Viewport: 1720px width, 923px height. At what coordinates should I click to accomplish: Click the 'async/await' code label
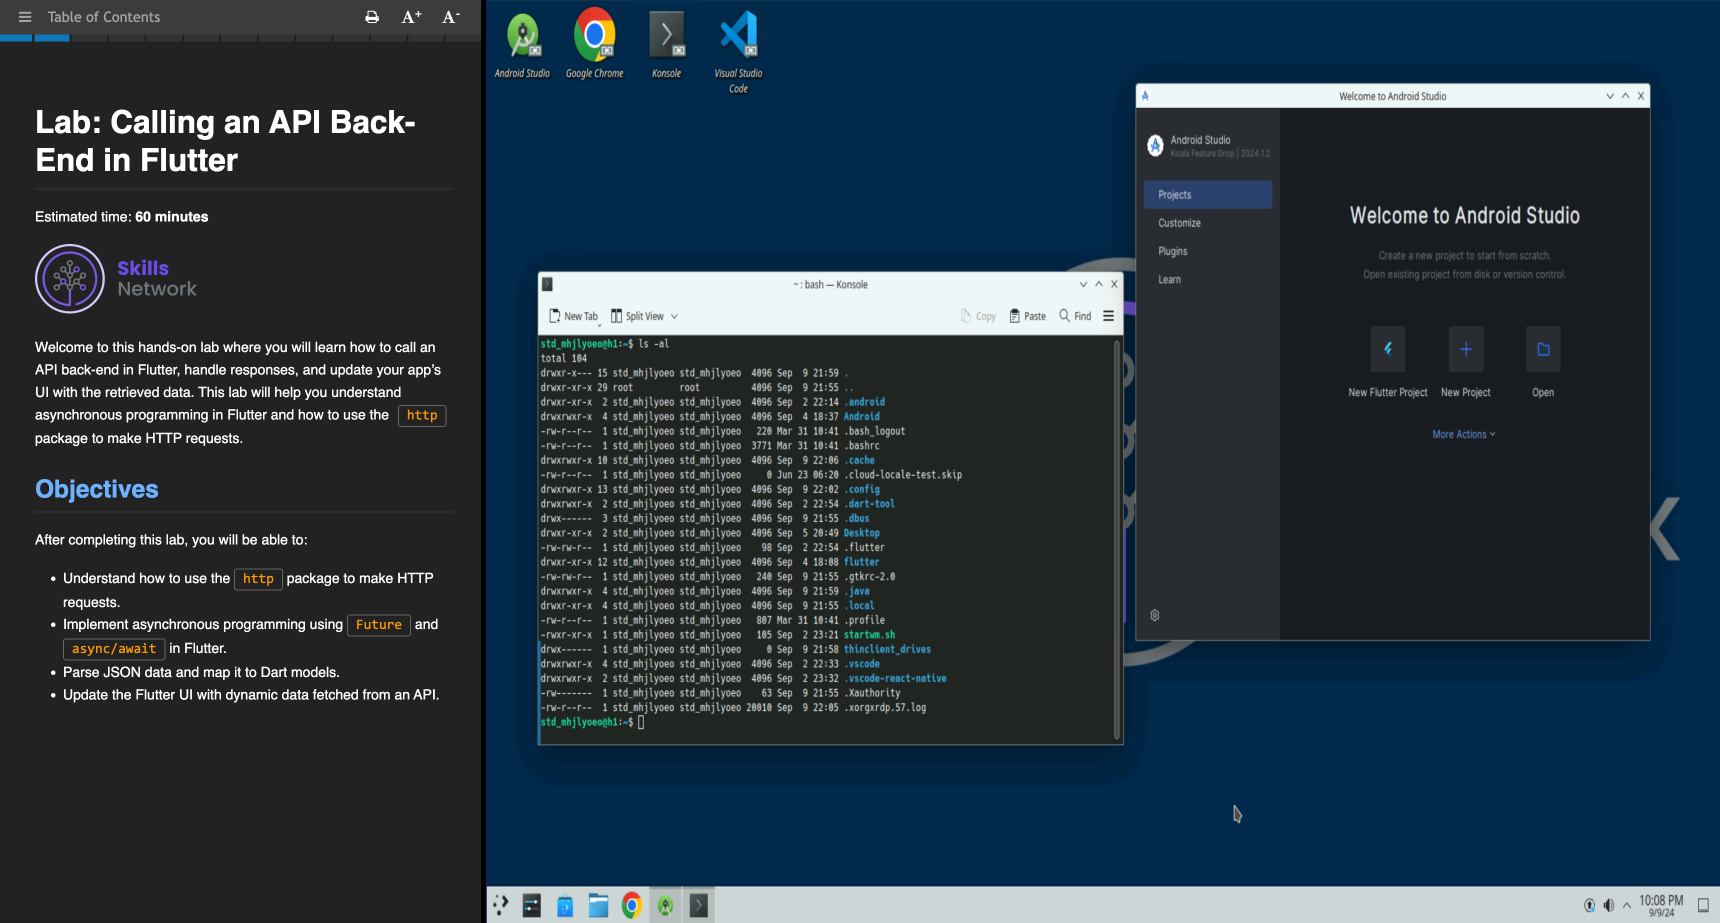pos(114,648)
